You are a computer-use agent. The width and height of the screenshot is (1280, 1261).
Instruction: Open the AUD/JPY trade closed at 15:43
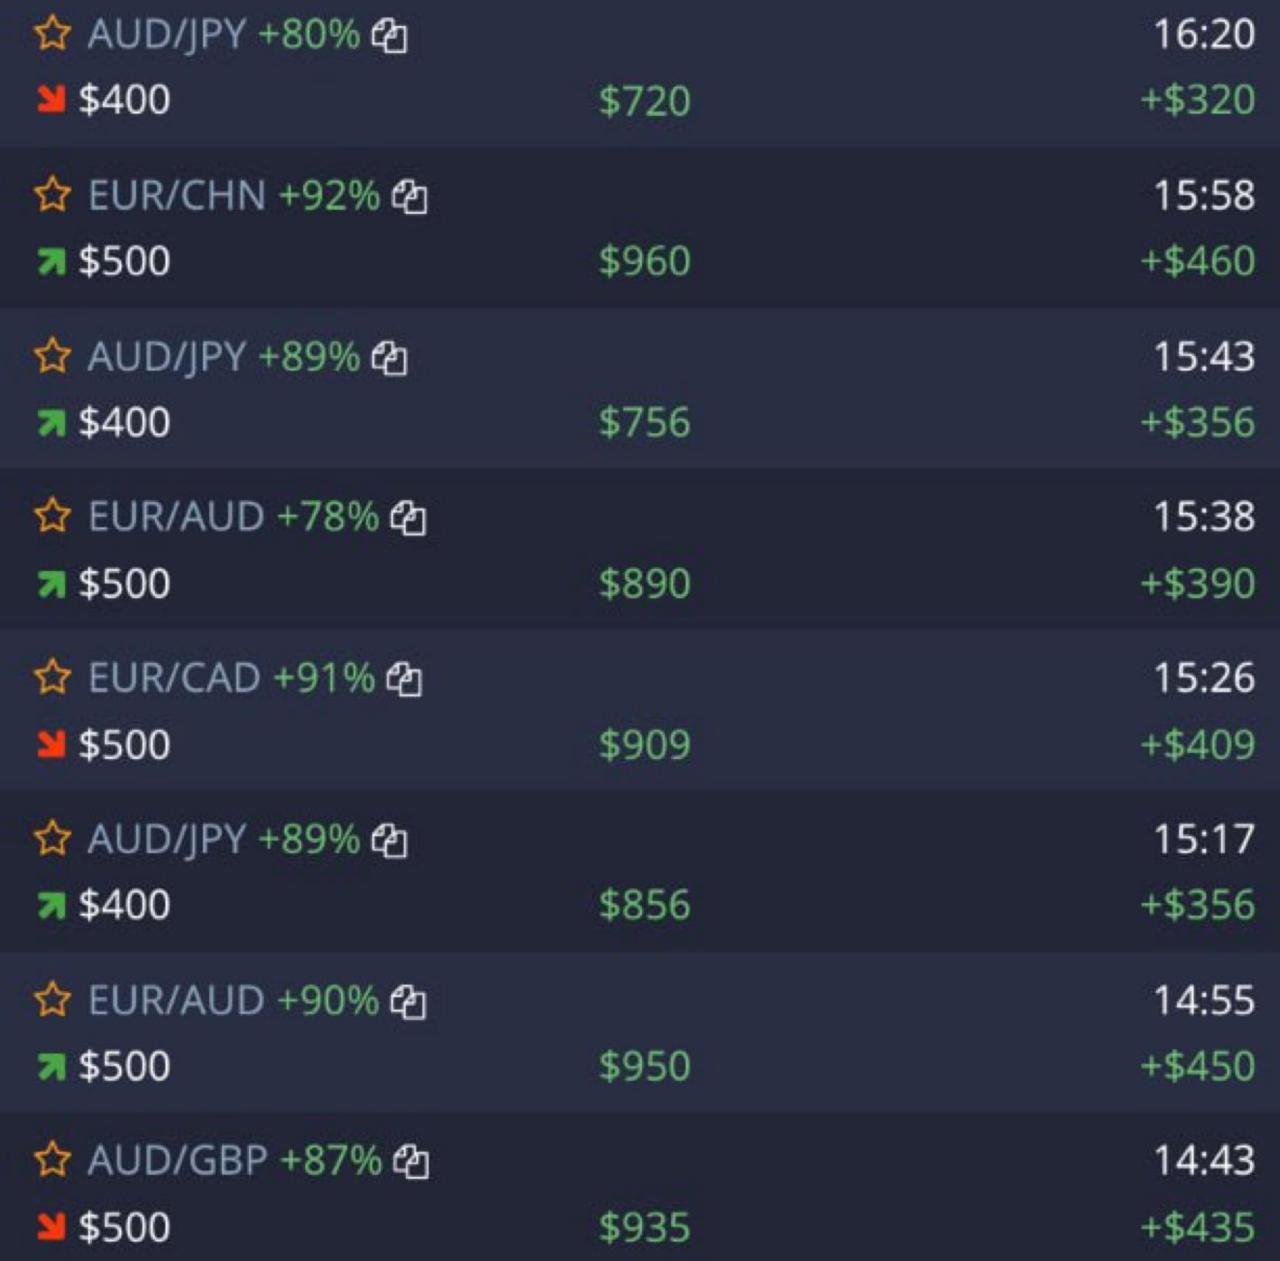(640, 388)
